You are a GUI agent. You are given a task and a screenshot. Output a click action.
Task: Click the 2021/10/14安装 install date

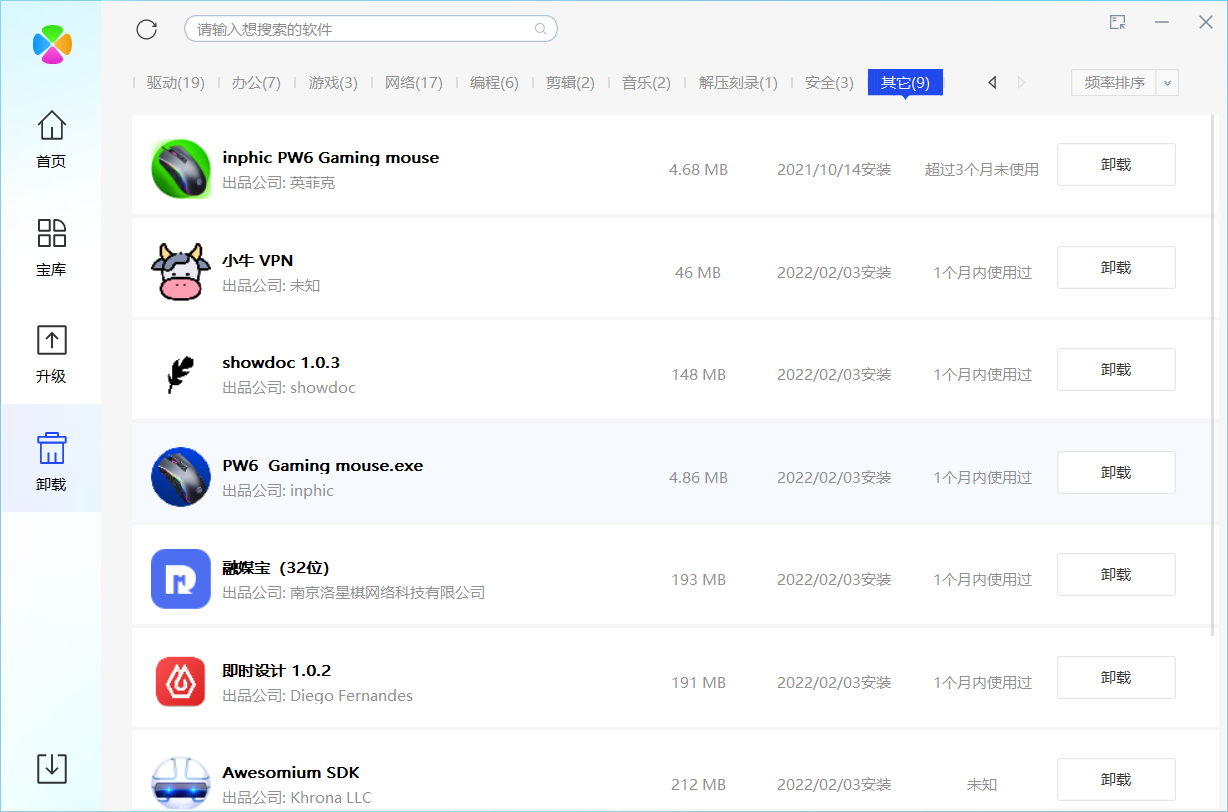pyautogui.click(x=834, y=170)
